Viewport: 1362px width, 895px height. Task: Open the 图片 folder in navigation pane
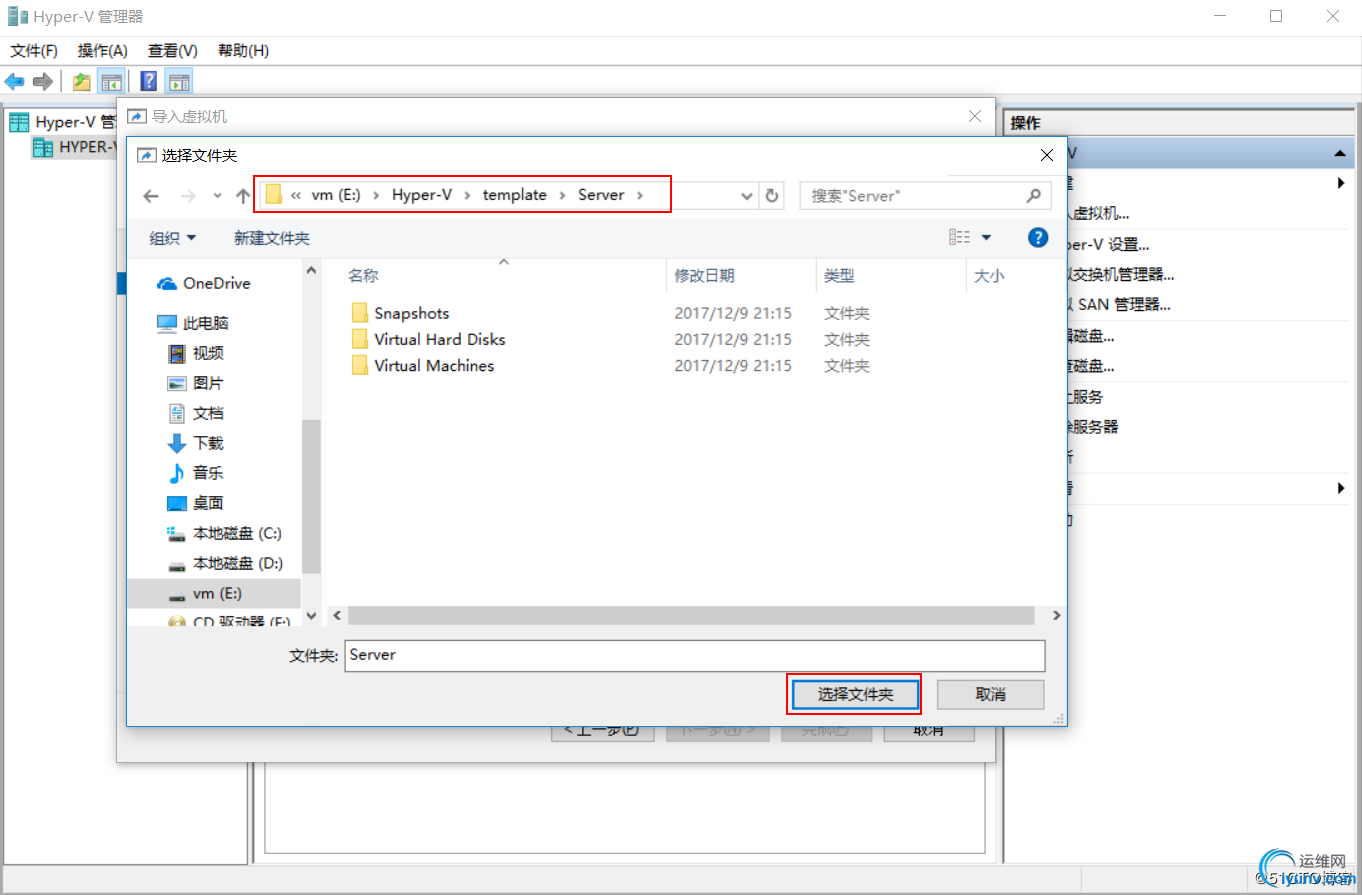[195, 383]
